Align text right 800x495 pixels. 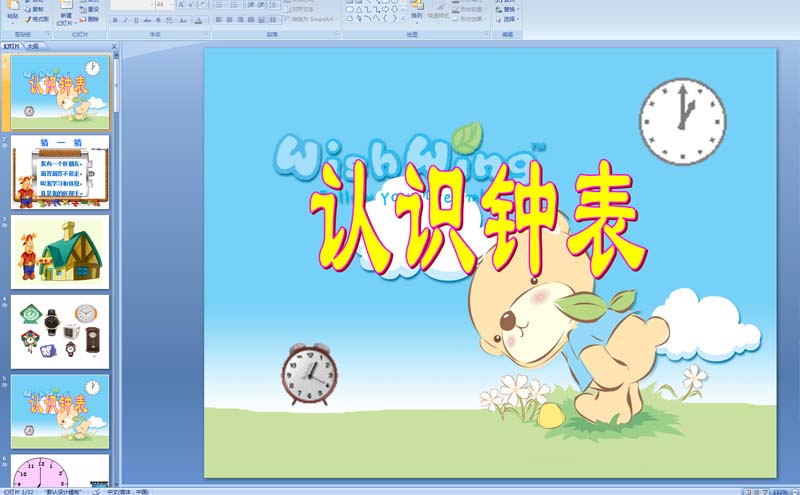[x=240, y=19]
